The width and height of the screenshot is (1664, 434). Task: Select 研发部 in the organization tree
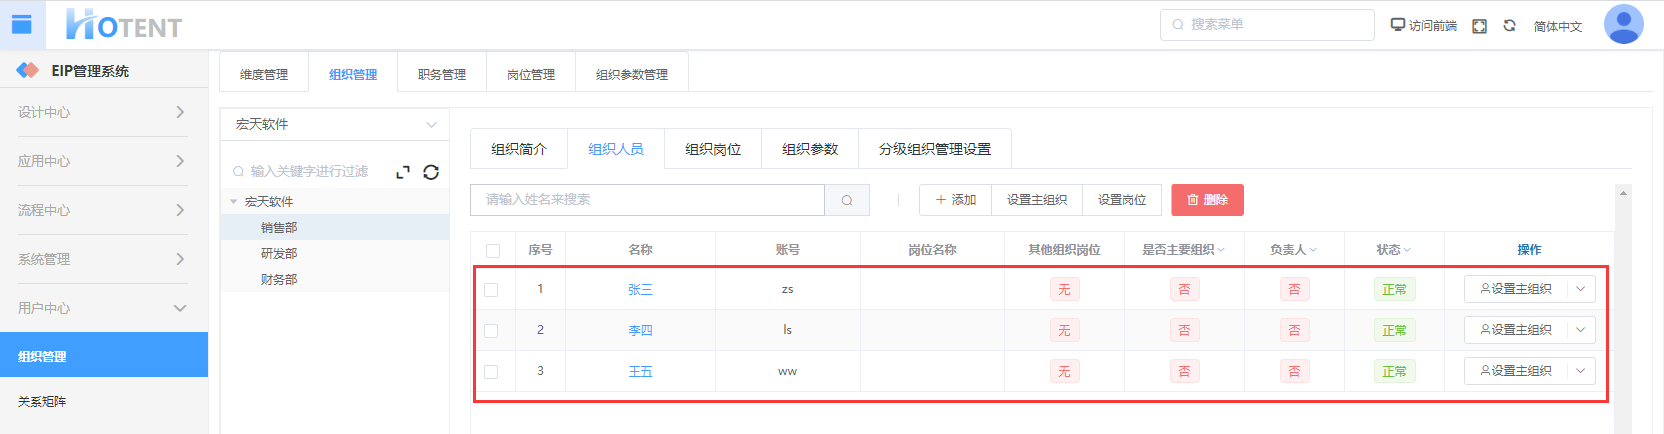point(279,254)
